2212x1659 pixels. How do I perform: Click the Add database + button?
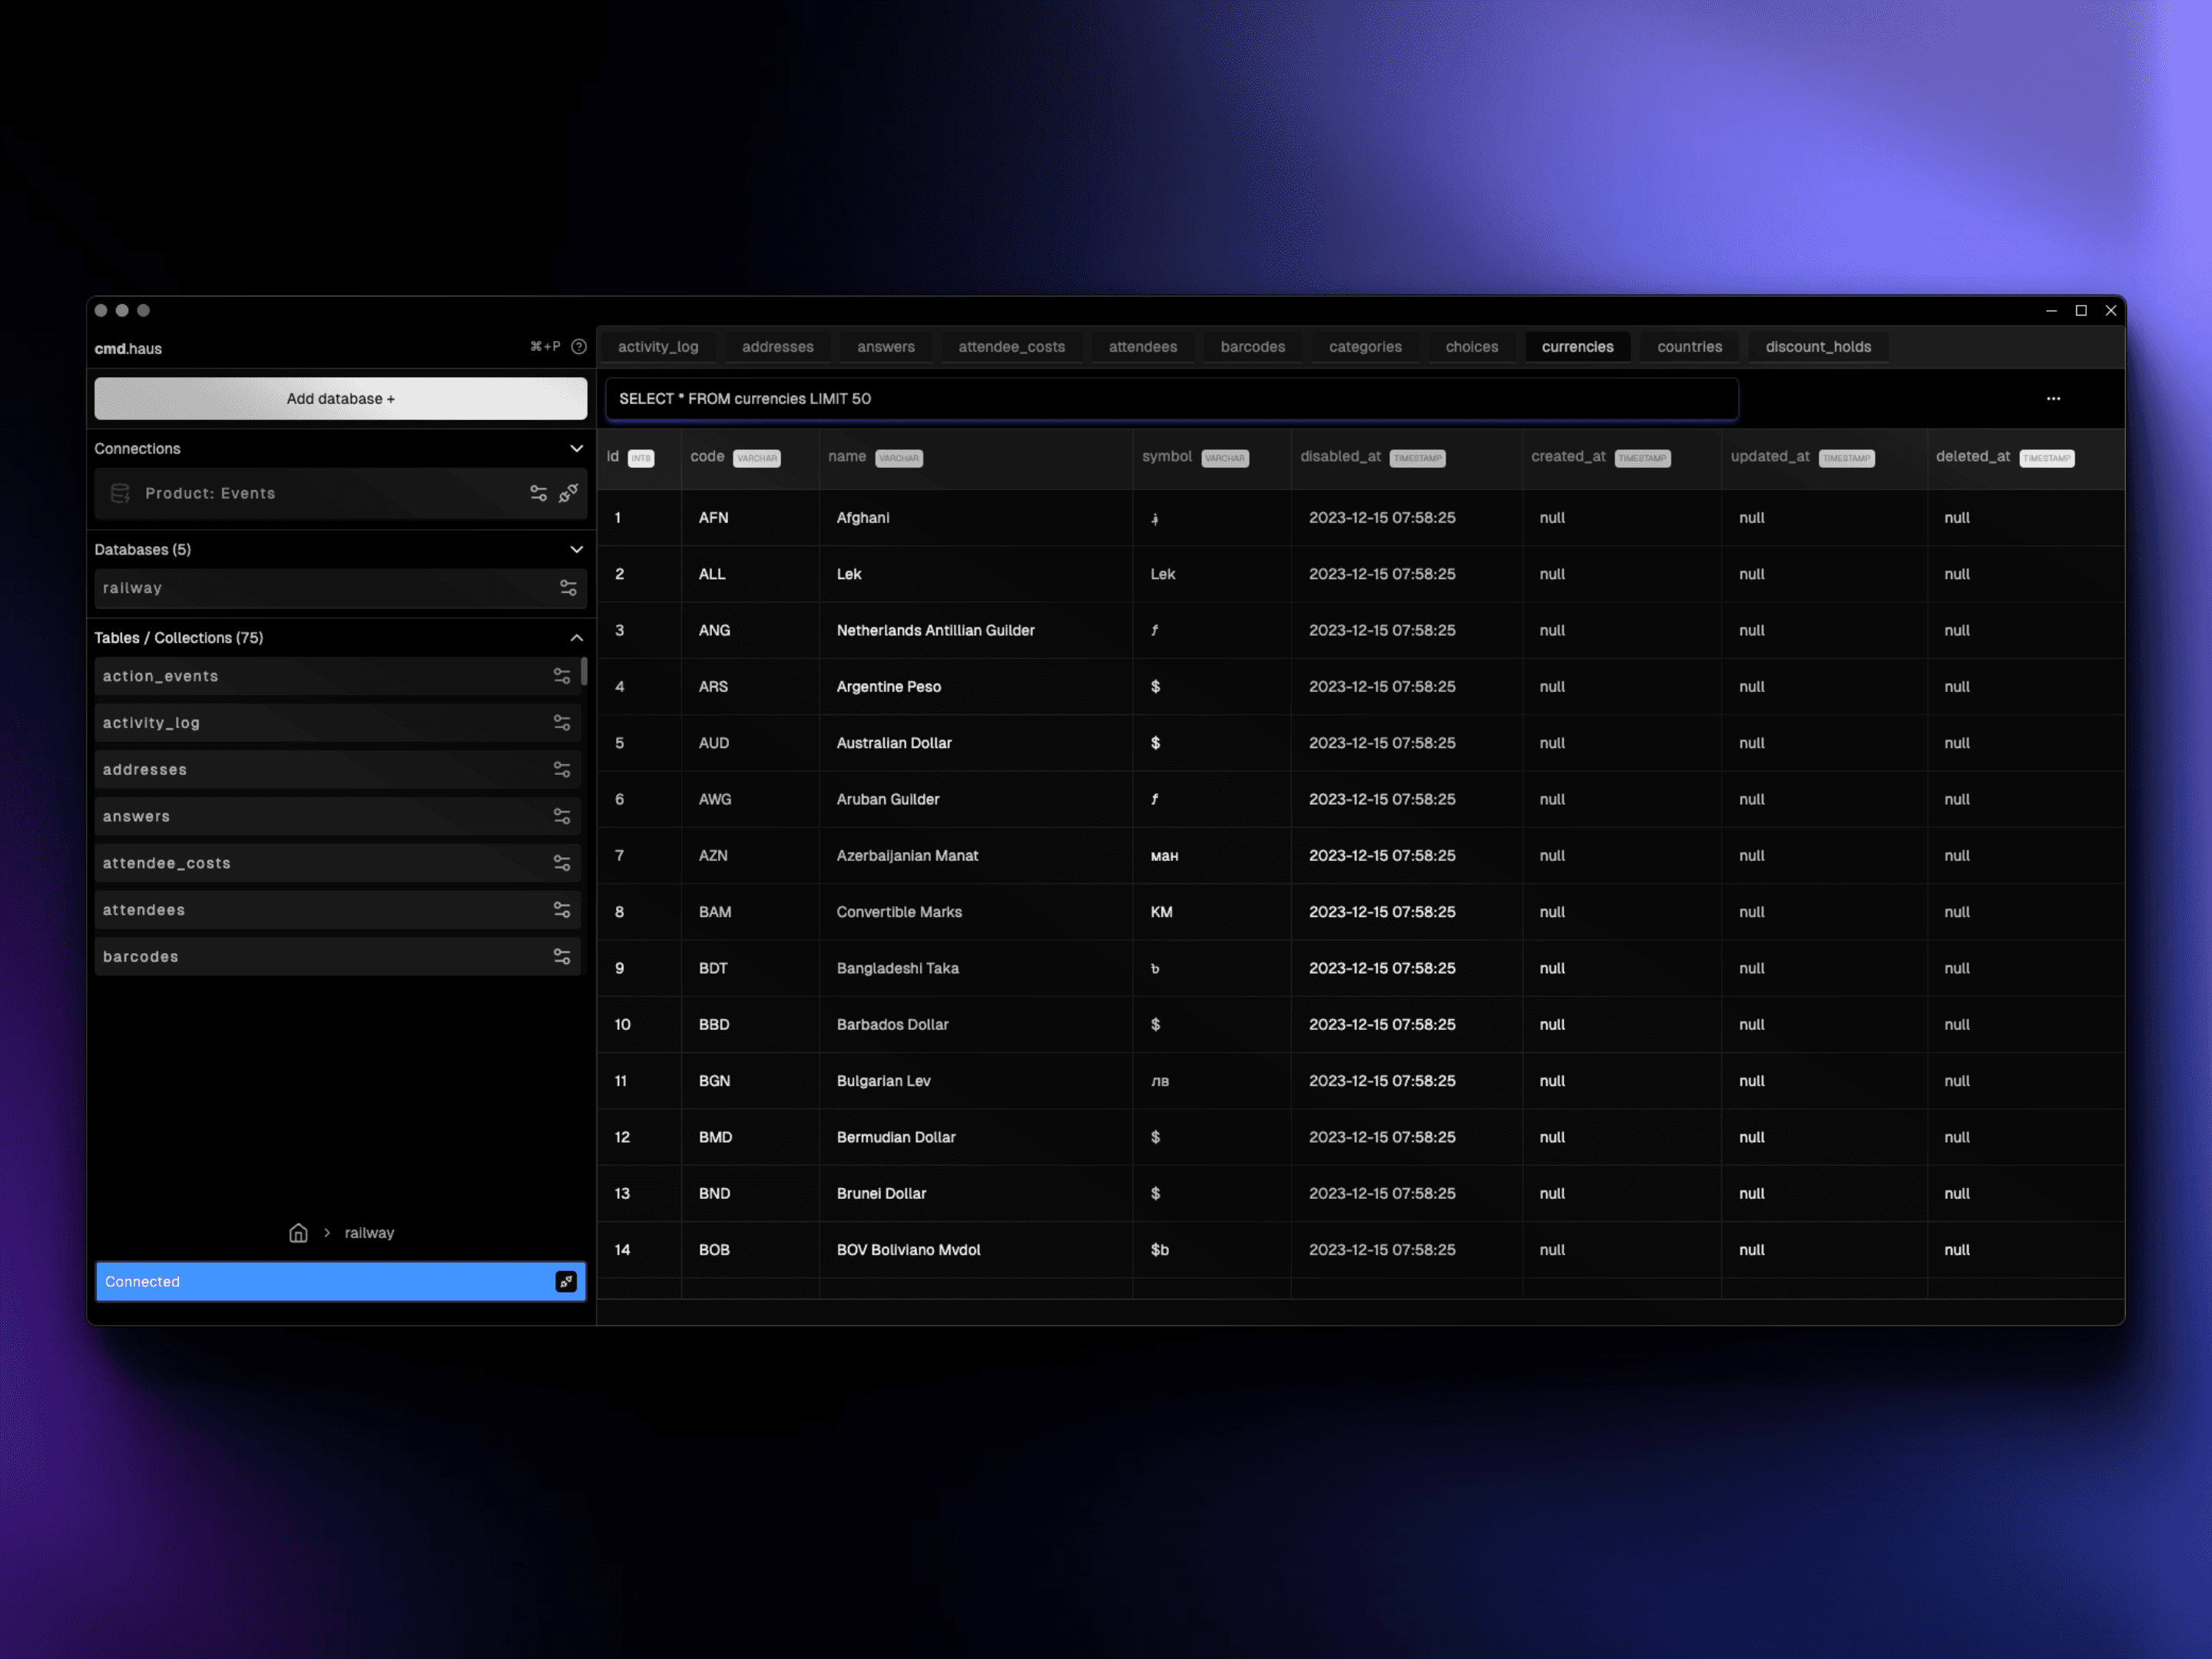[340, 398]
